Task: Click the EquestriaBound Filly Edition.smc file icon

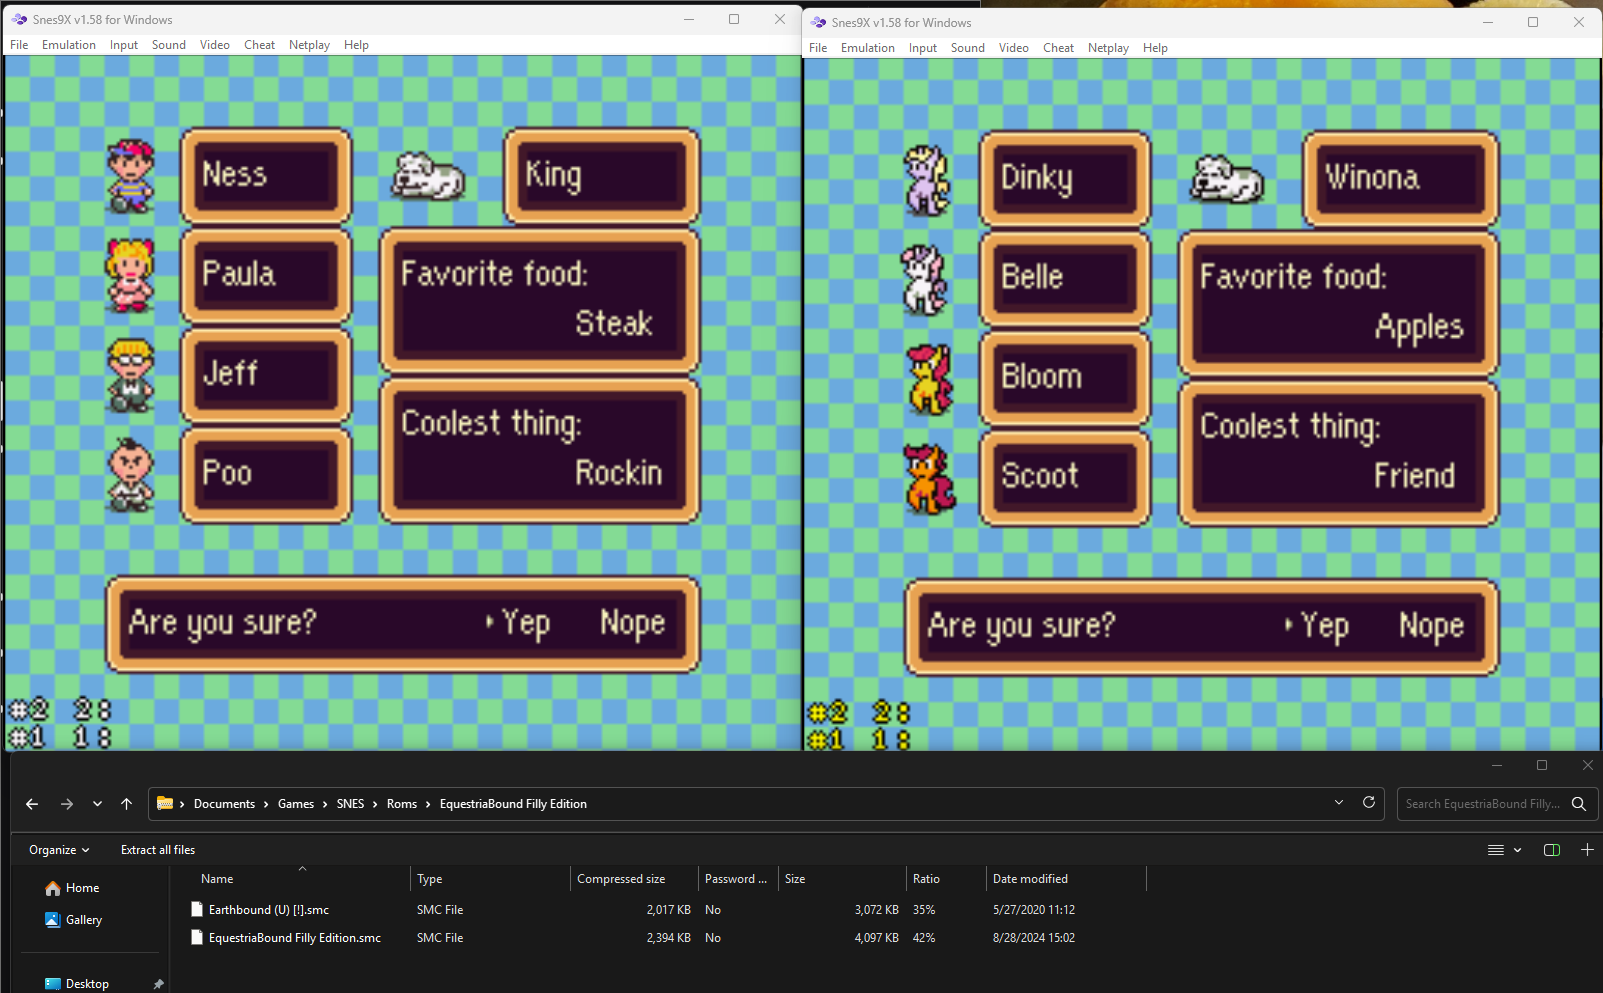Action: [197, 938]
